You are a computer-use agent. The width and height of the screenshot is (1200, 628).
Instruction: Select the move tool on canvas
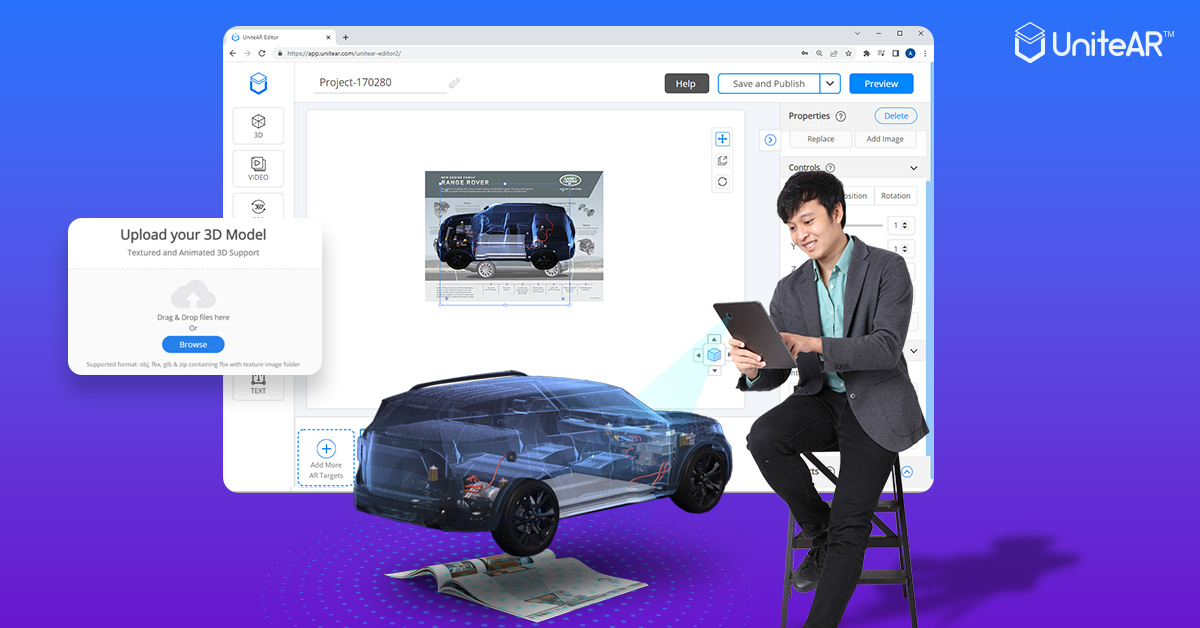point(722,139)
